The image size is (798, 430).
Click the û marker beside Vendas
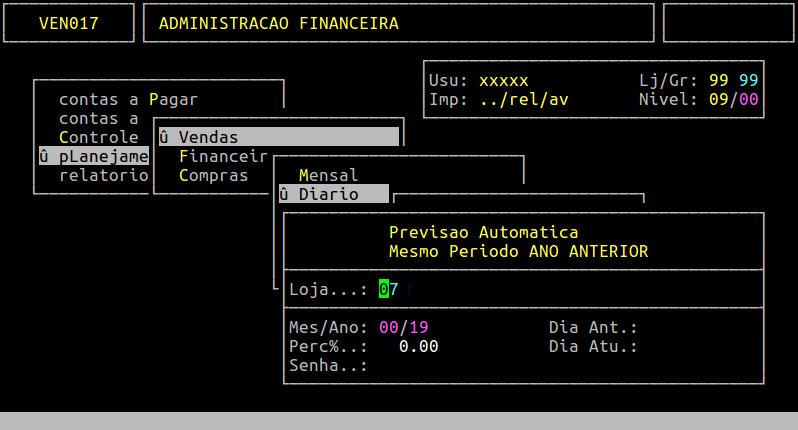(x=163, y=137)
